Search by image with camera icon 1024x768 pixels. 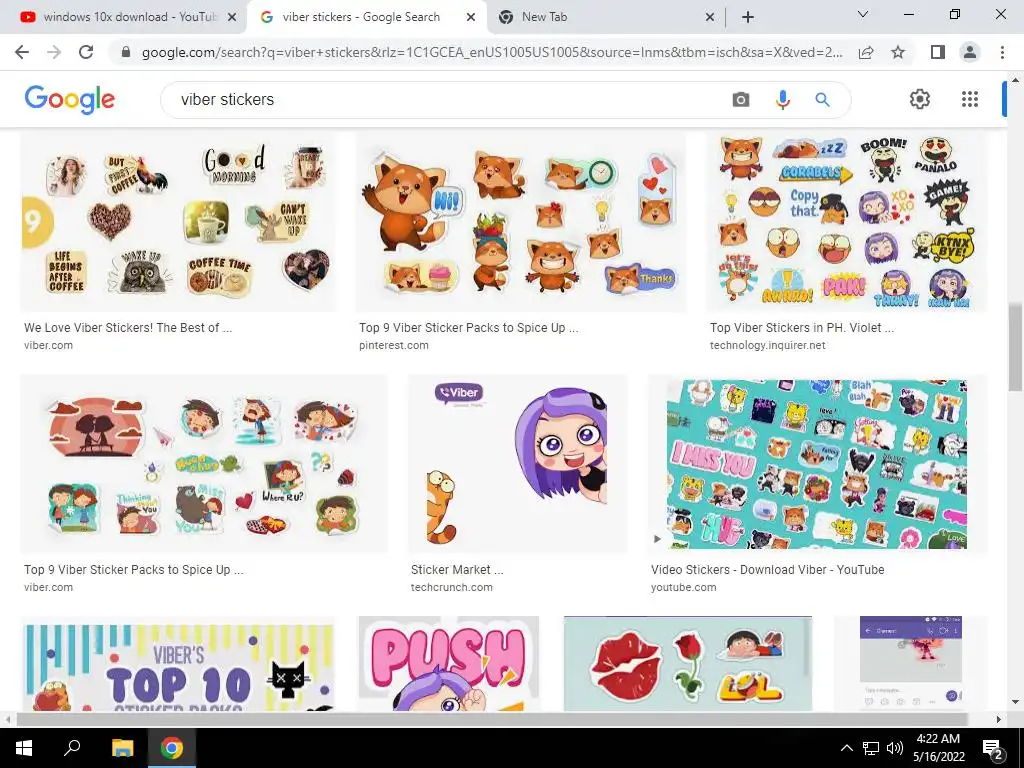[741, 100]
